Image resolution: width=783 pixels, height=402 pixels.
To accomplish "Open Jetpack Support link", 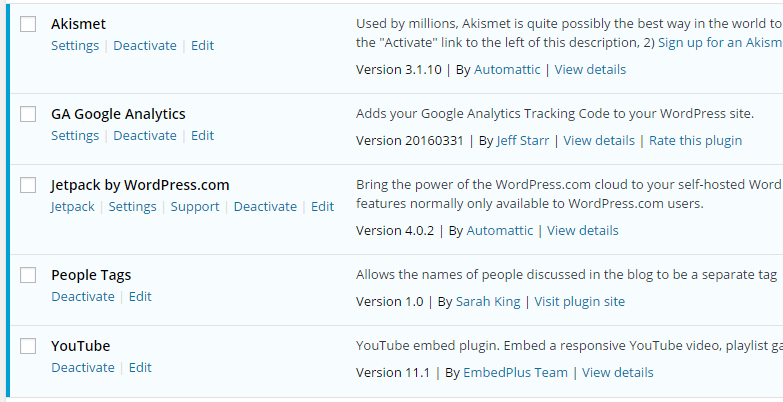I will 195,207.
